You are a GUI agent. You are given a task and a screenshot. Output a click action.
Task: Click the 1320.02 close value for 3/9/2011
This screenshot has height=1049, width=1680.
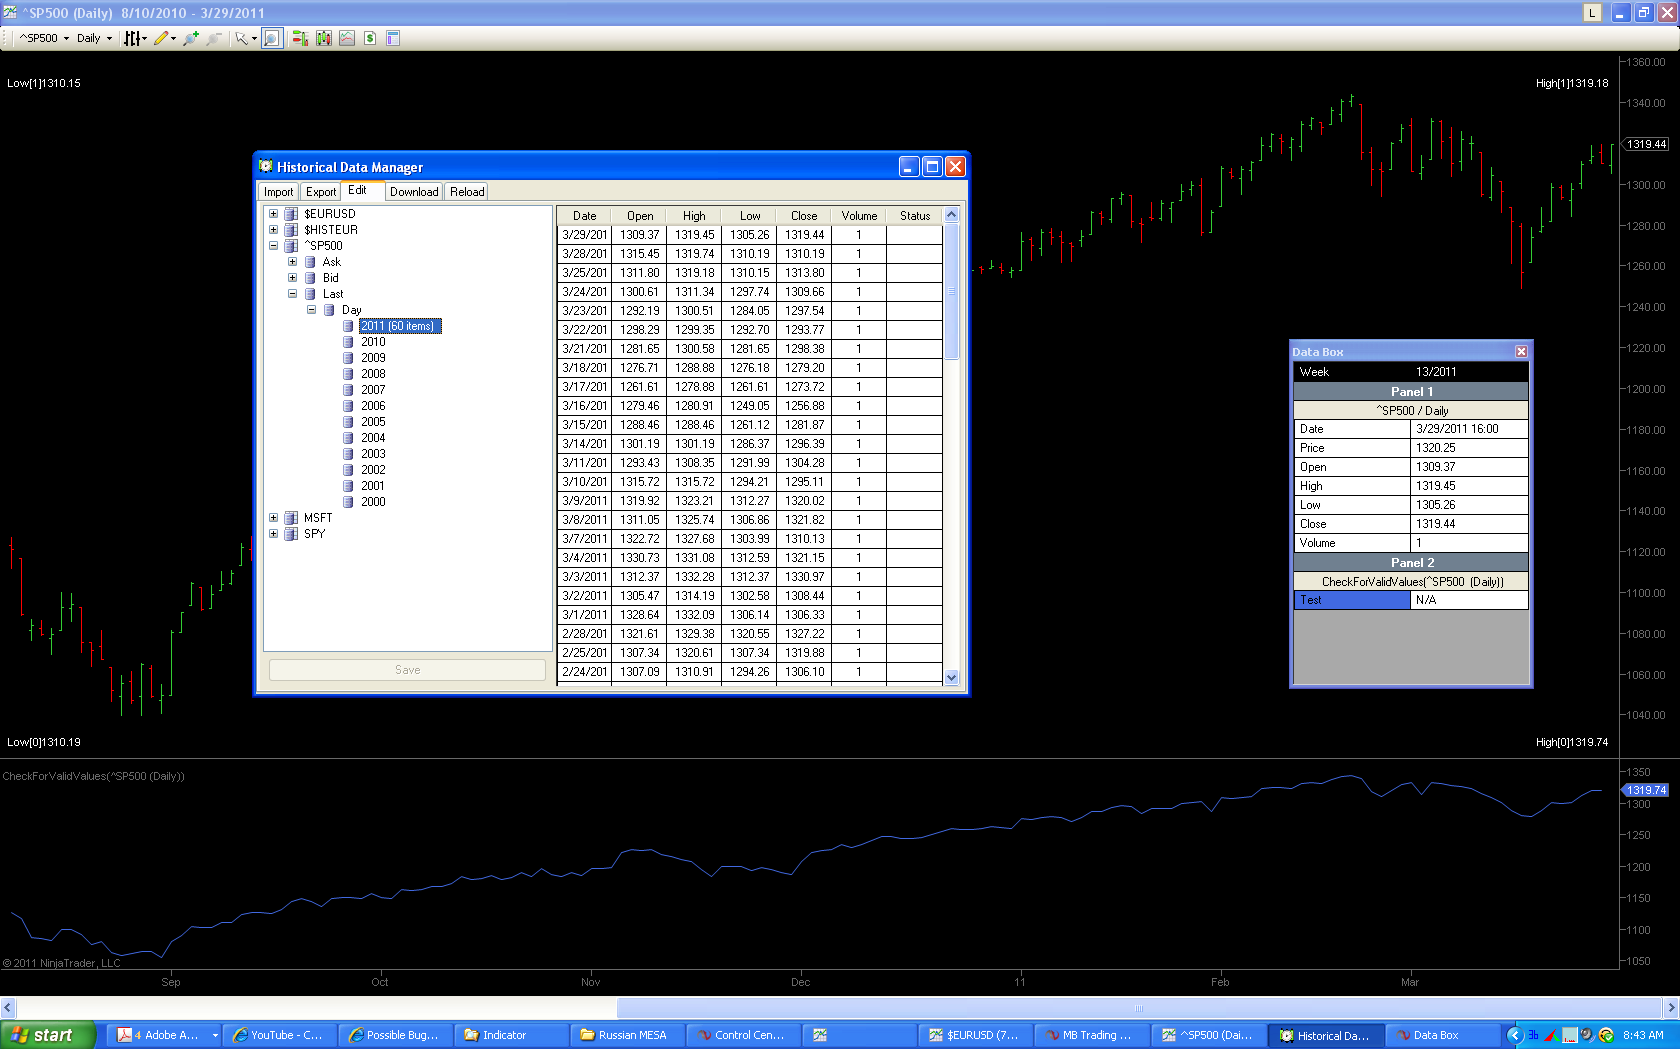click(804, 501)
